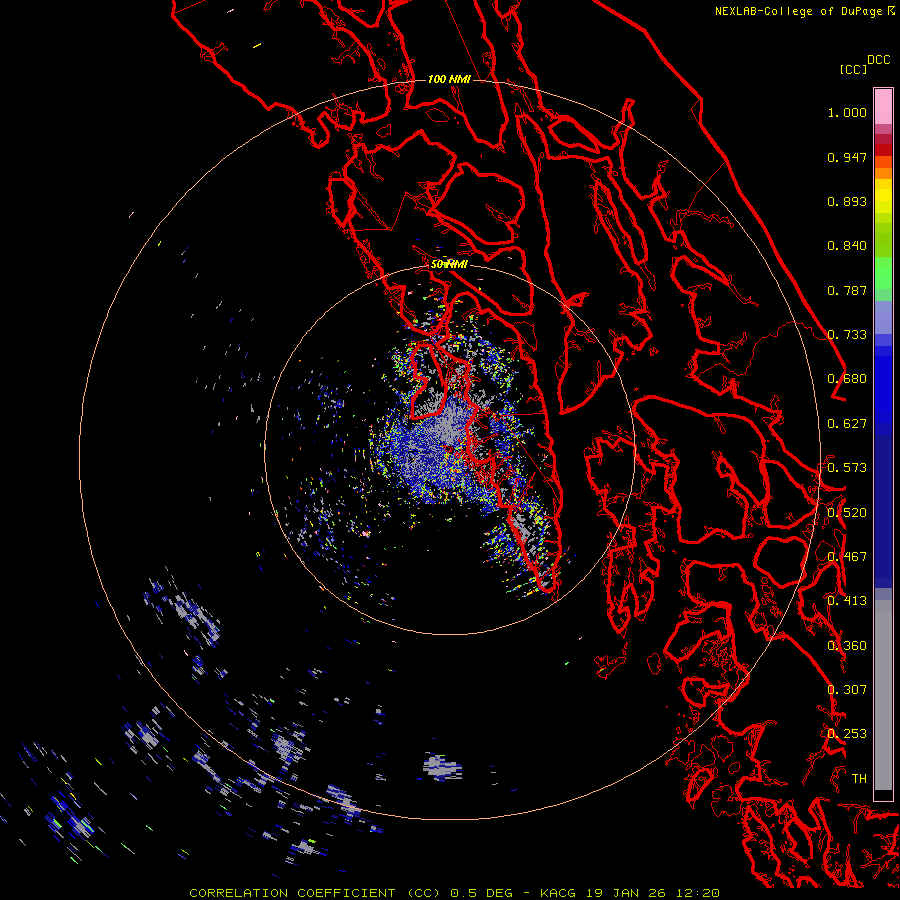This screenshot has width=900, height=900.
Task: Select the 0.947 color scale value
Action: point(847,157)
